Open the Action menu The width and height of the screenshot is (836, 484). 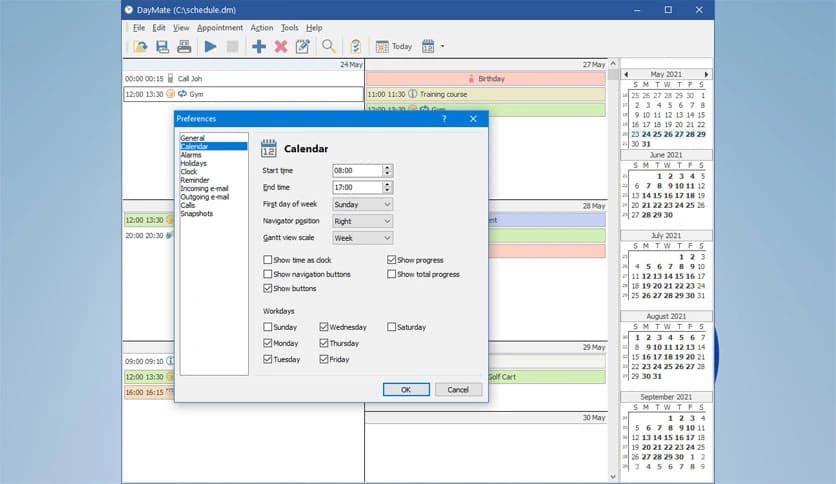[x=262, y=28]
